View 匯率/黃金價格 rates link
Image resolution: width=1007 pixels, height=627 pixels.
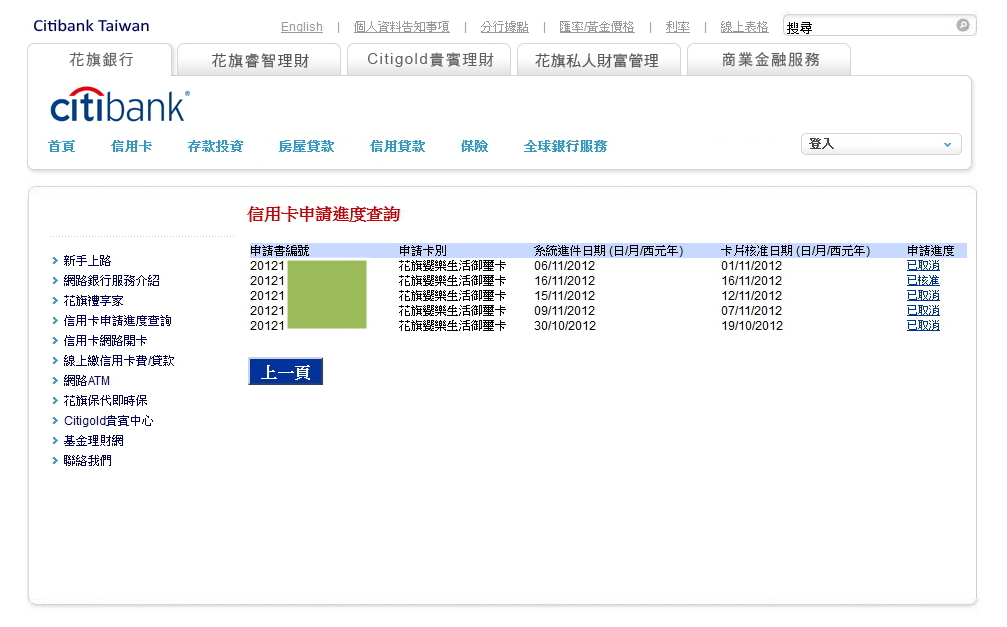tap(597, 27)
